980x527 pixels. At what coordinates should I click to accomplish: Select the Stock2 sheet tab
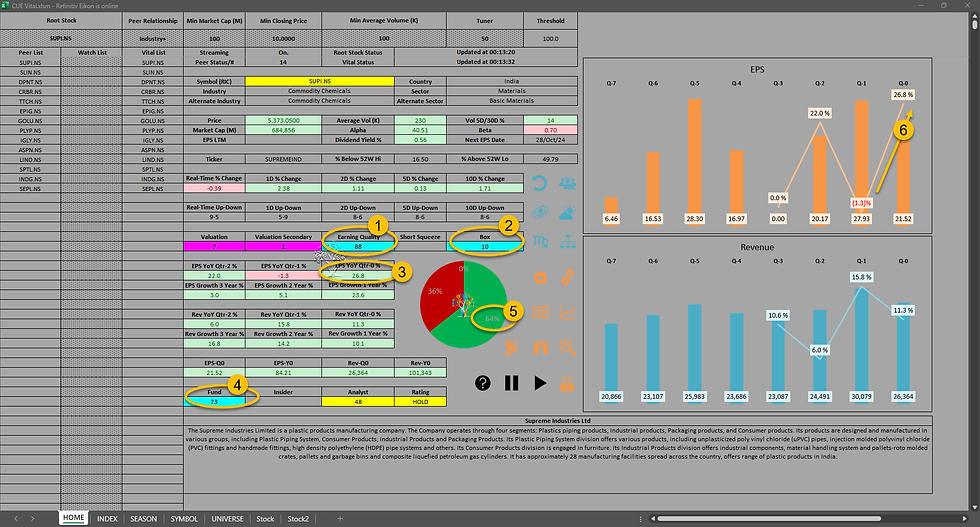pyautogui.click(x=298, y=519)
